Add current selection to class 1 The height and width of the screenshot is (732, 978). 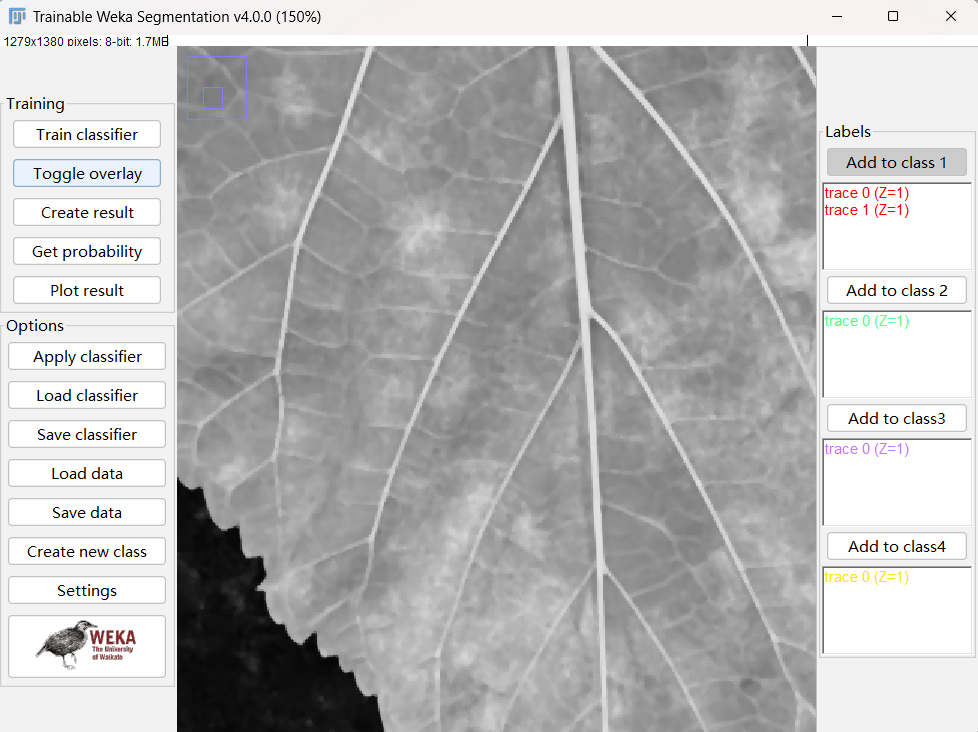point(896,162)
